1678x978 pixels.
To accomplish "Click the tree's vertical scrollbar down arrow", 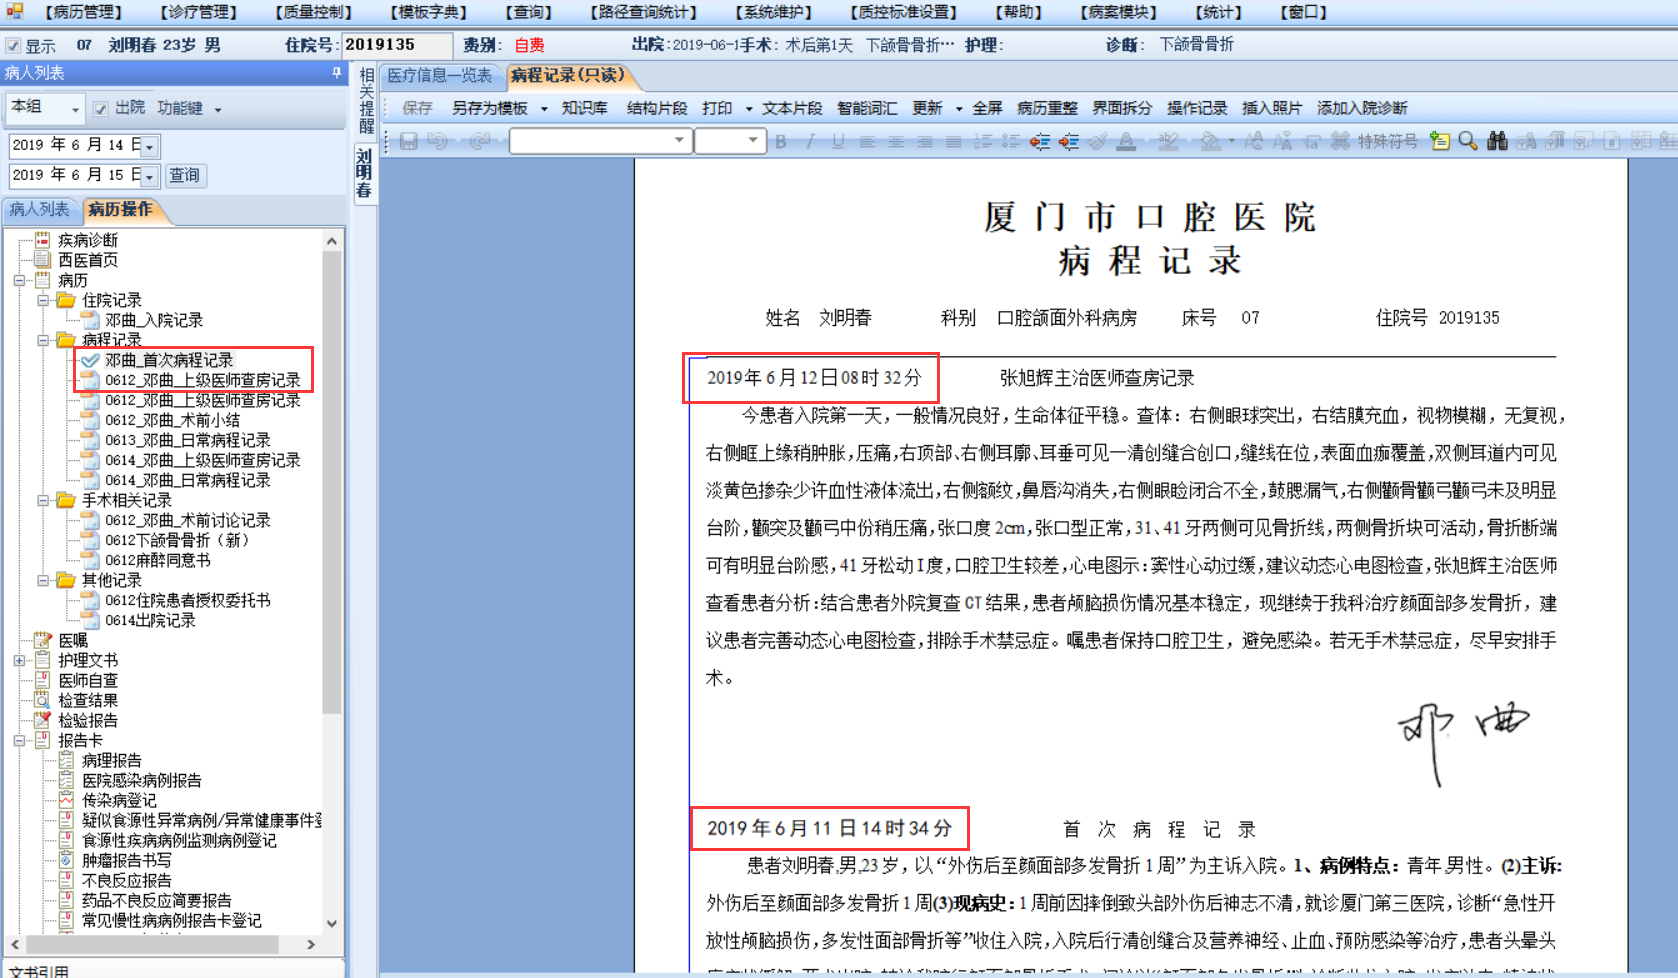I will [x=332, y=923].
